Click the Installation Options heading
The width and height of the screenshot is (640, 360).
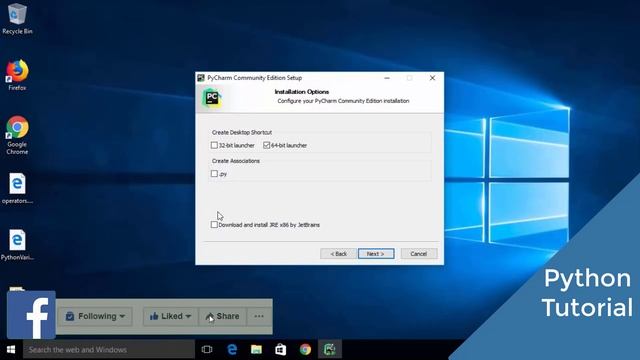[302, 92]
